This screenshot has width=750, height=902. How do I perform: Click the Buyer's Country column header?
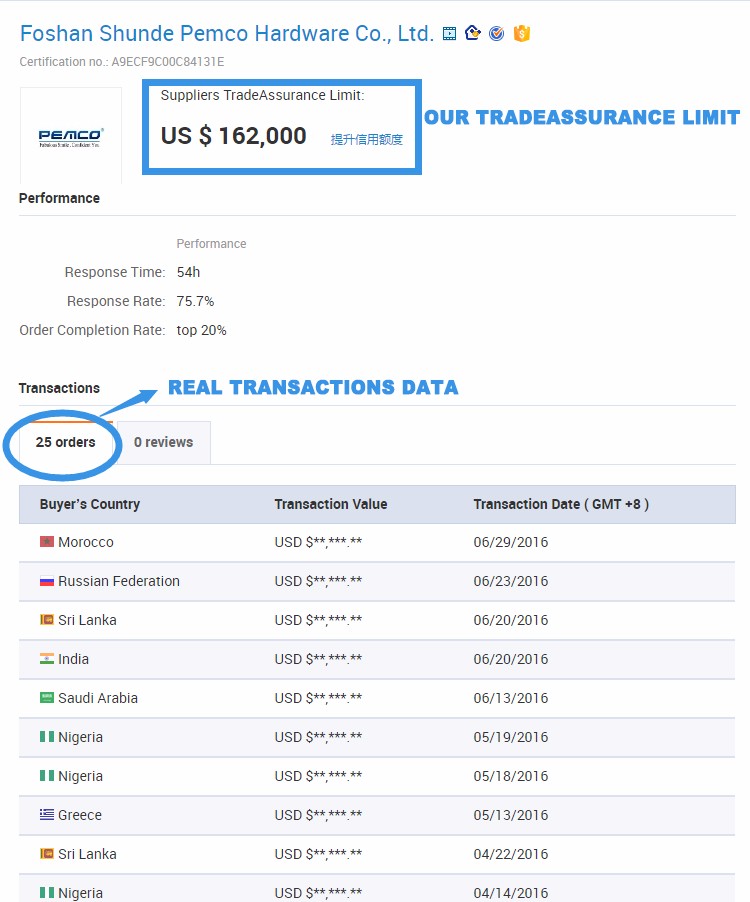[x=90, y=504]
